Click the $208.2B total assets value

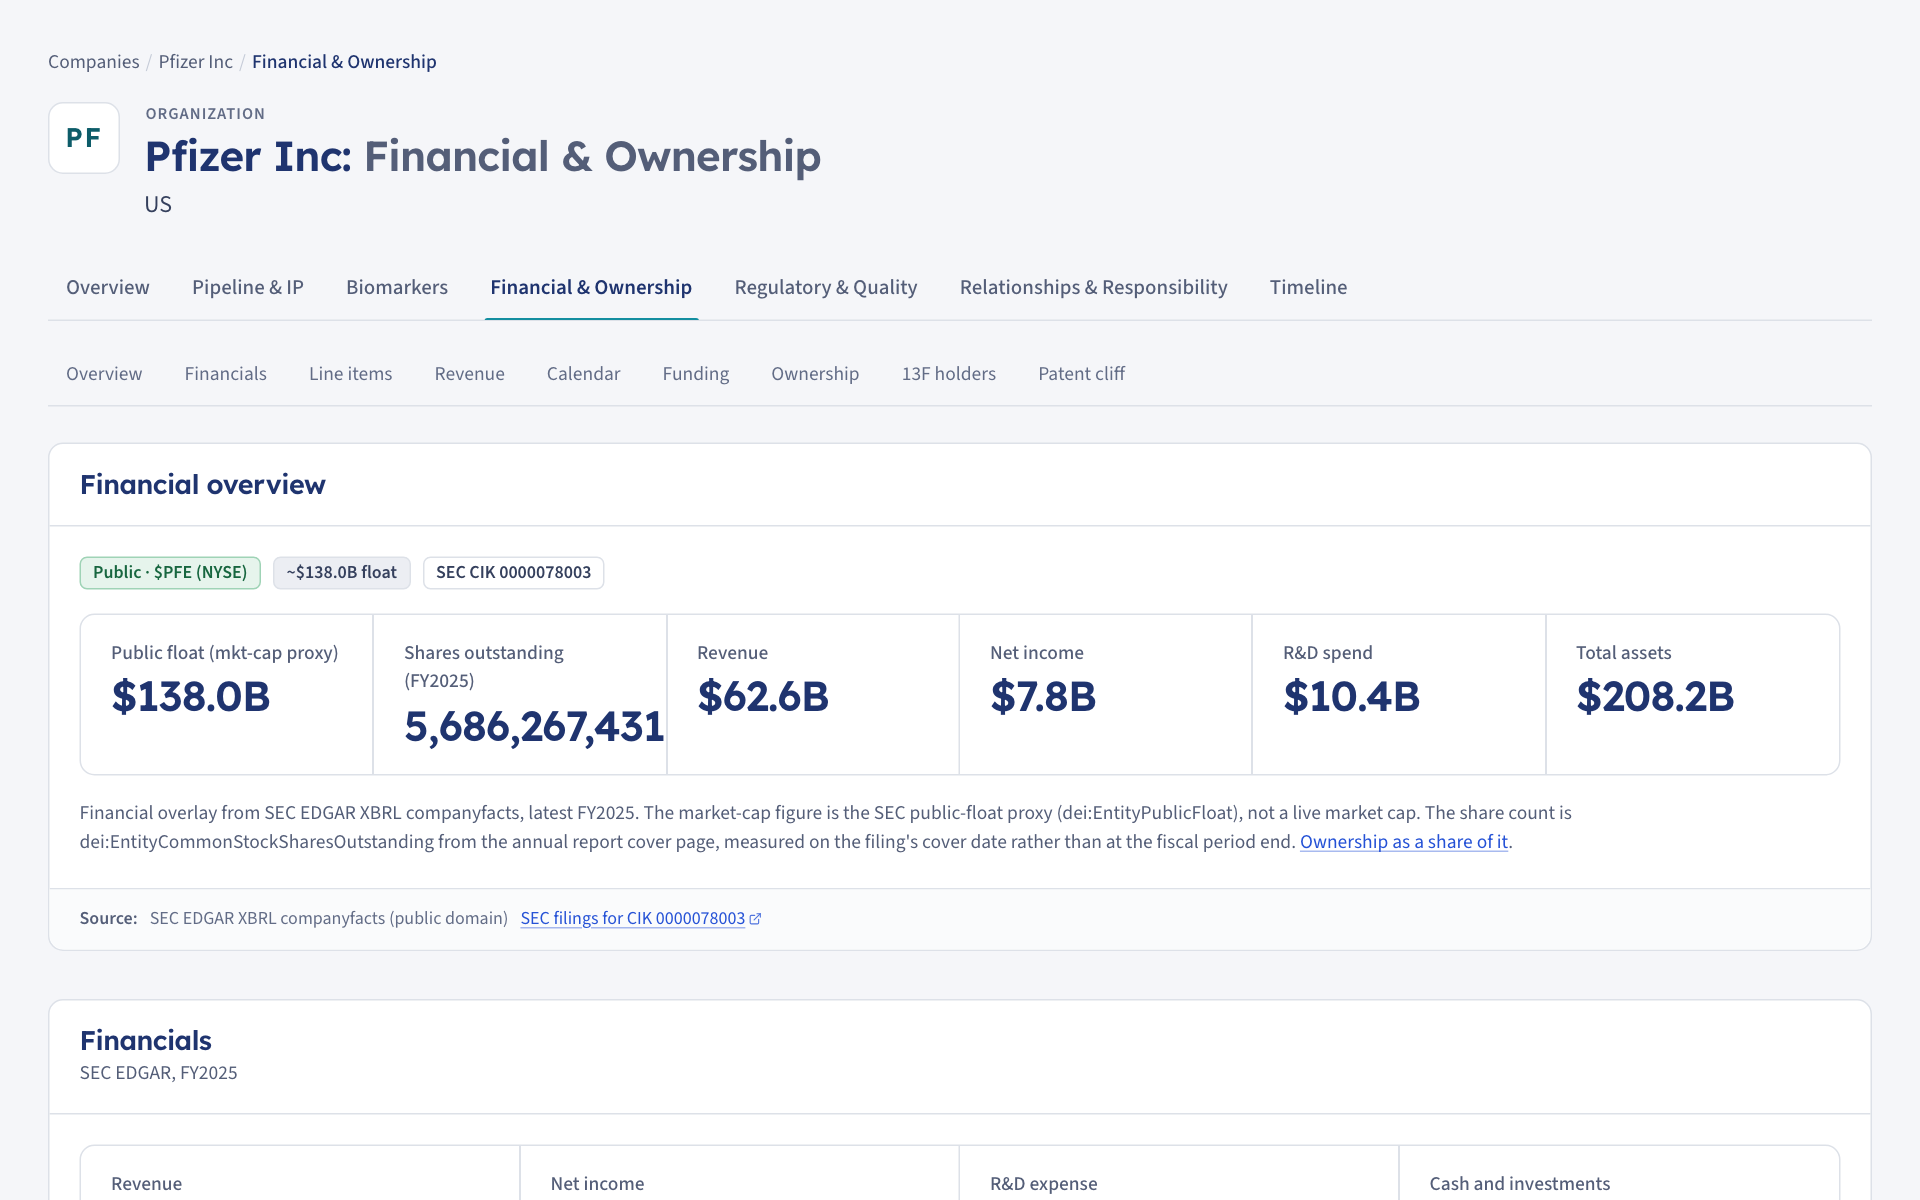(1655, 697)
